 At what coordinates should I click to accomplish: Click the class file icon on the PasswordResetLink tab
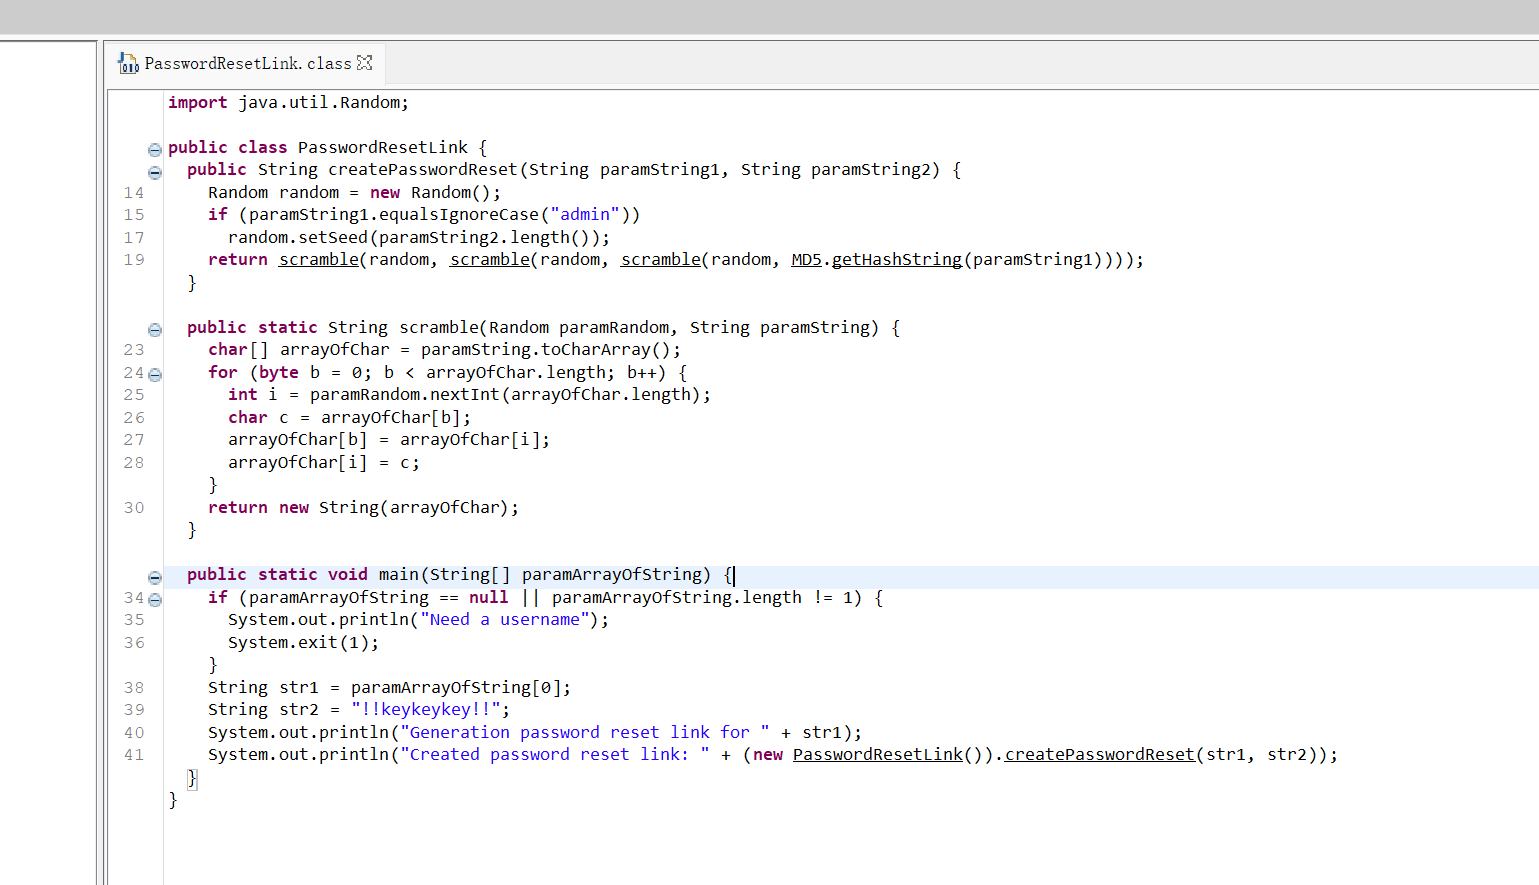pyautogui.click(x=128, y=64)
